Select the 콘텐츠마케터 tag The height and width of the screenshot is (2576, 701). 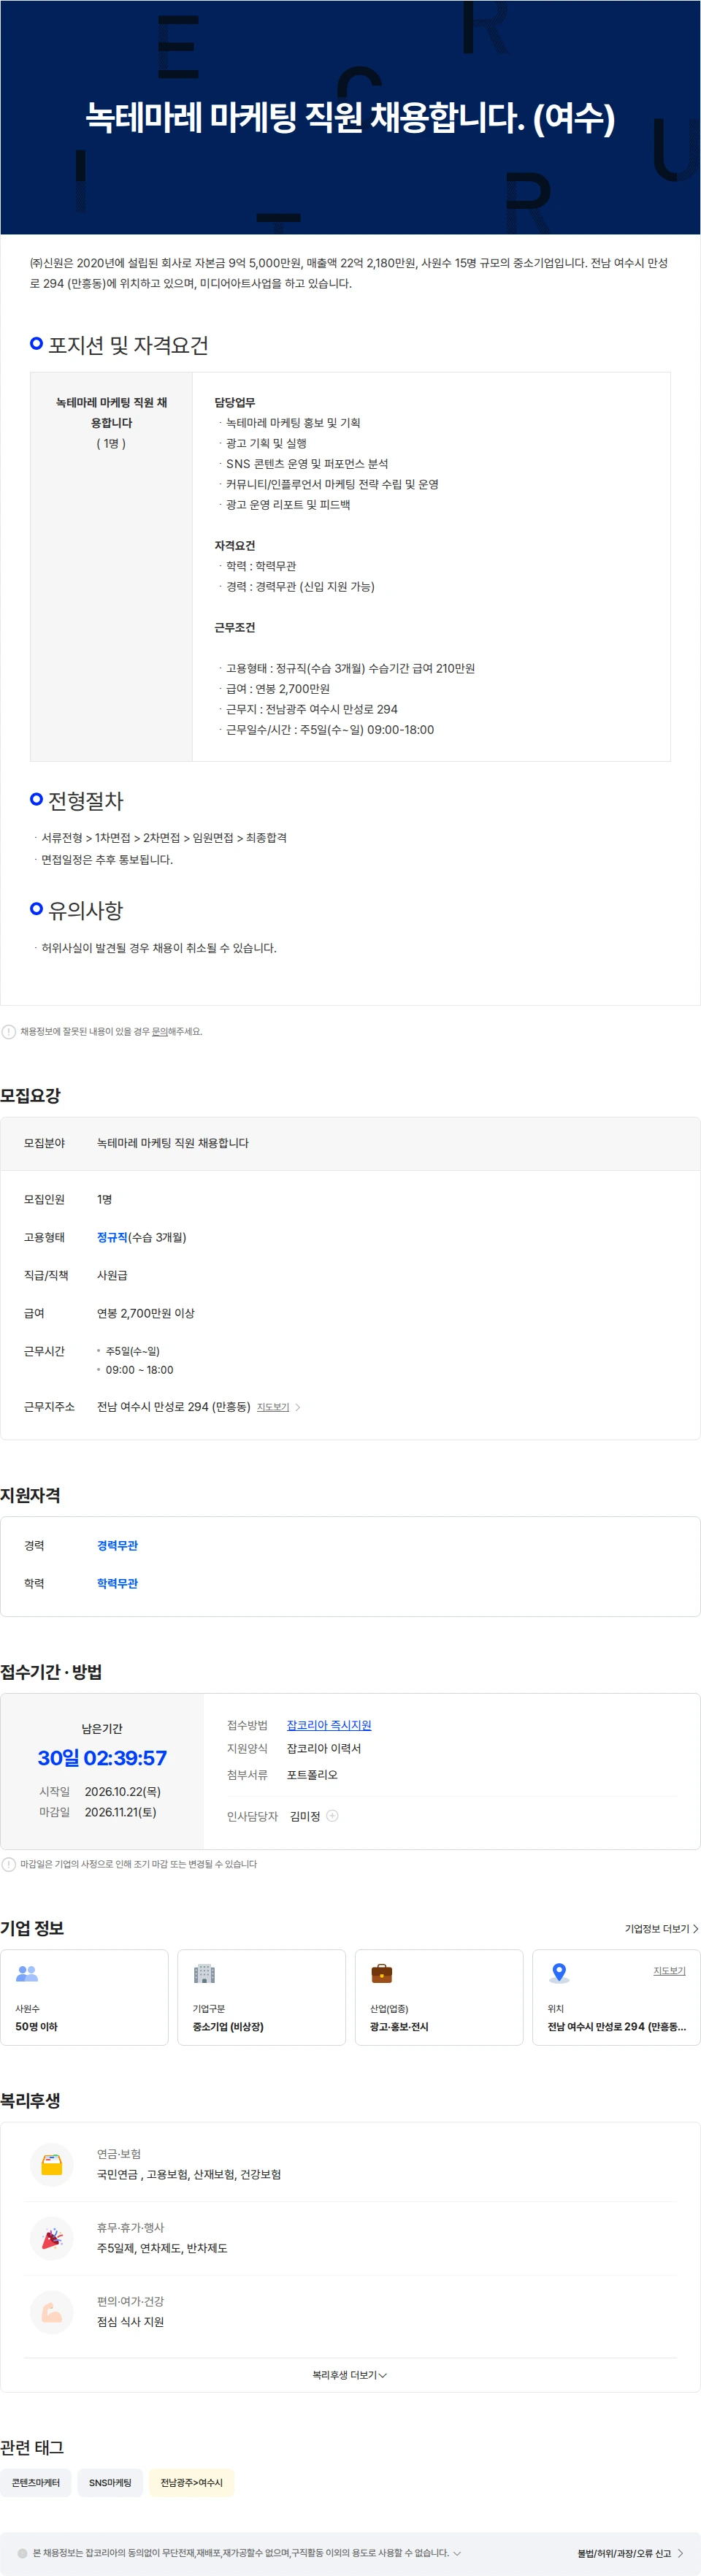pyautogui.click(x=36, y=2483)
